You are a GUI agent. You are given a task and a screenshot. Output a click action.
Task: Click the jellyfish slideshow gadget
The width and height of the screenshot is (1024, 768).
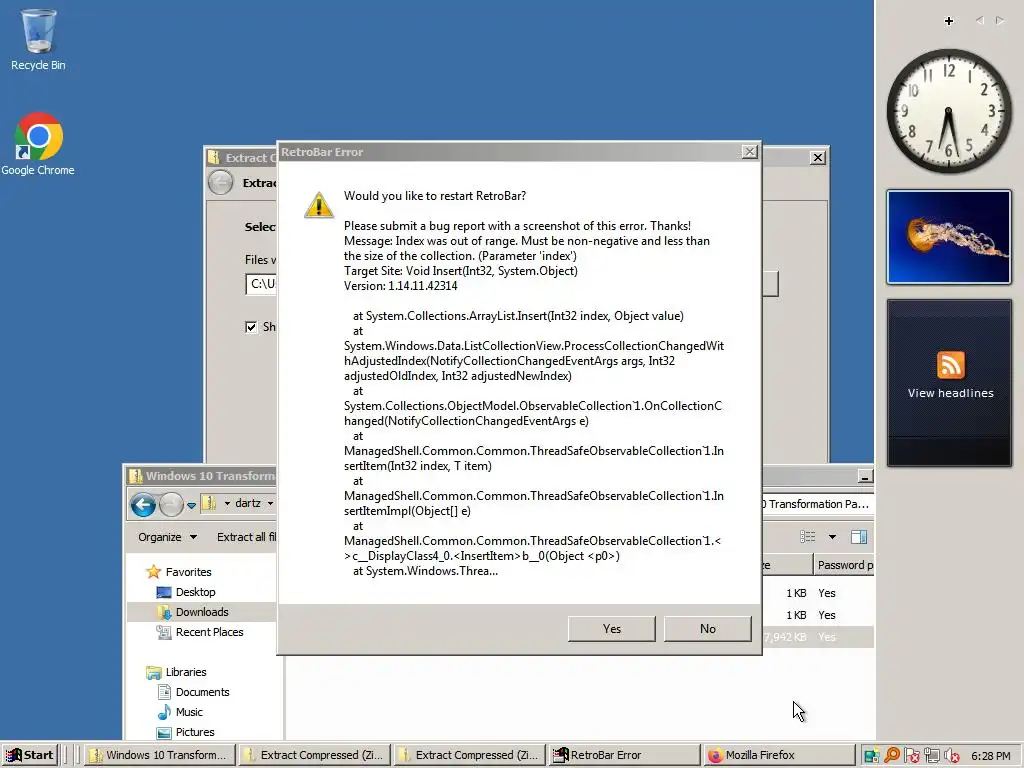tap(949, 237)
